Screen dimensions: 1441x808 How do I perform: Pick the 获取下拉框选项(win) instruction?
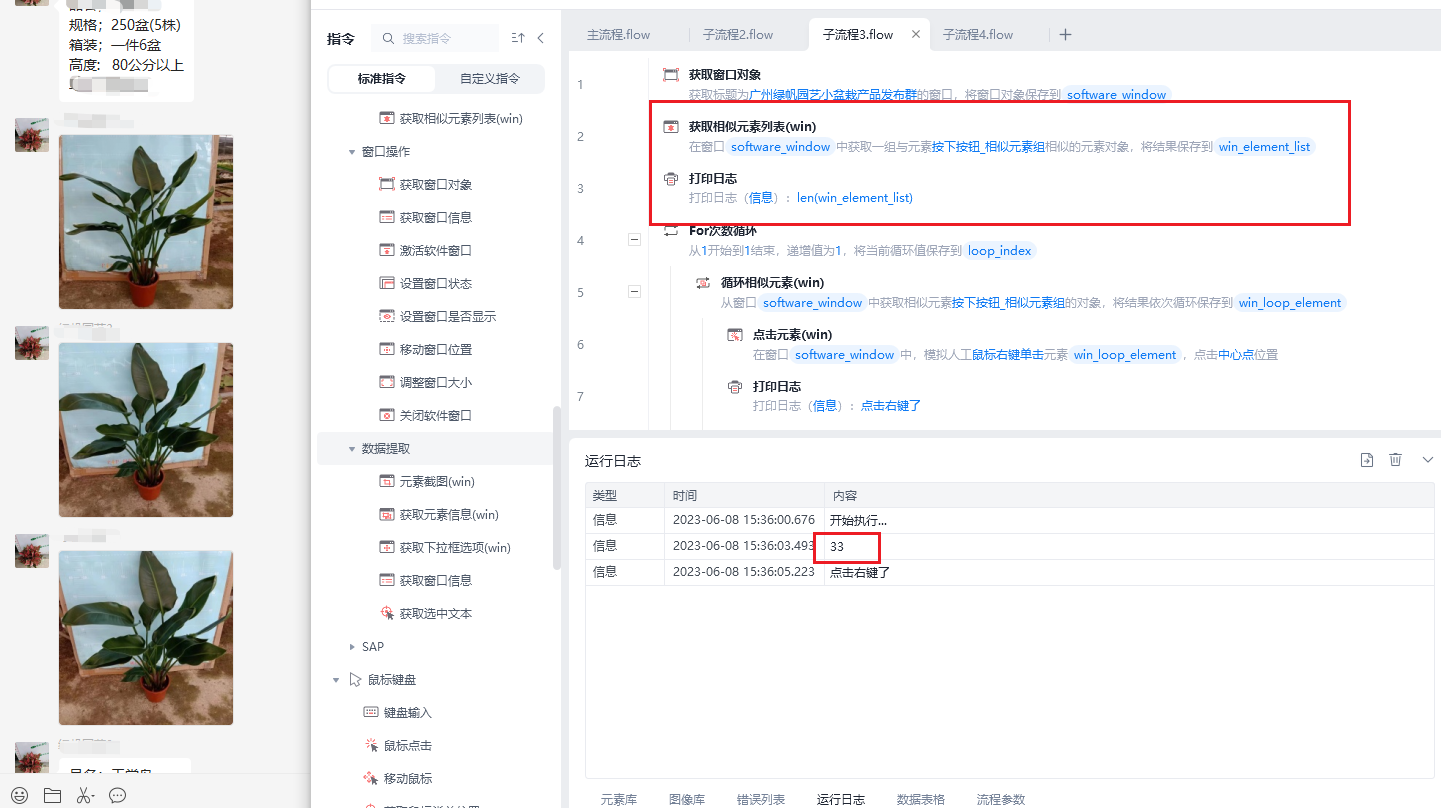click(444, 547)
